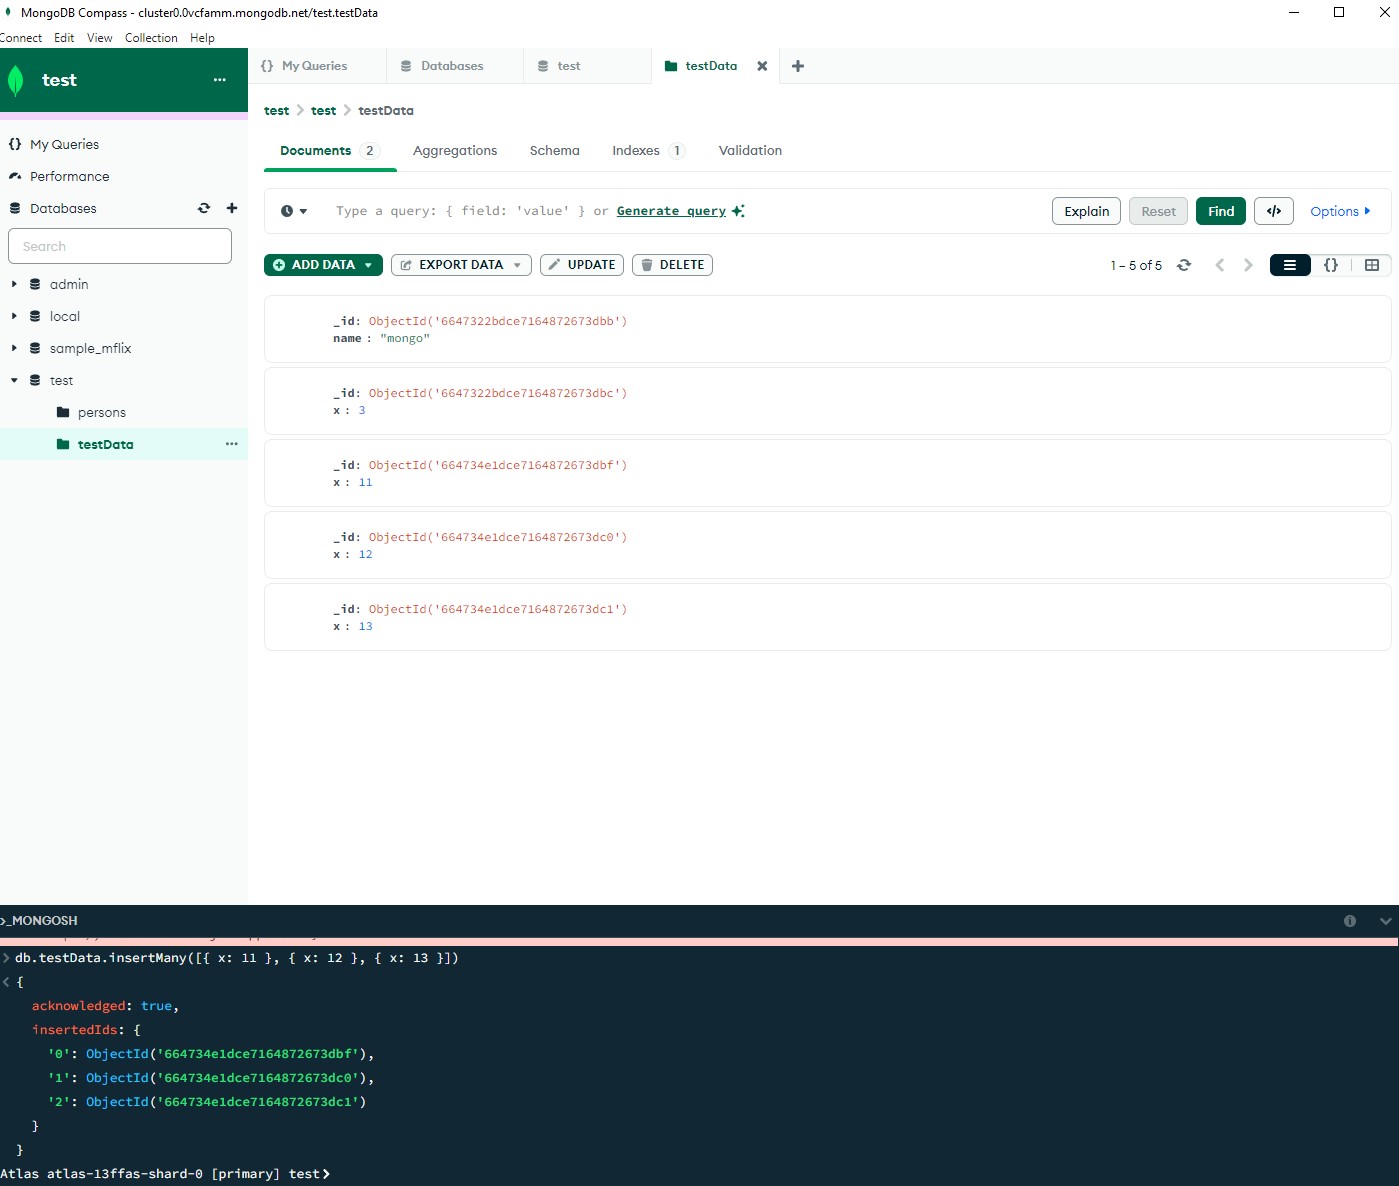
Task: Open new tab with plus icon
Action: pyautogui.click(x=798, y=66)
